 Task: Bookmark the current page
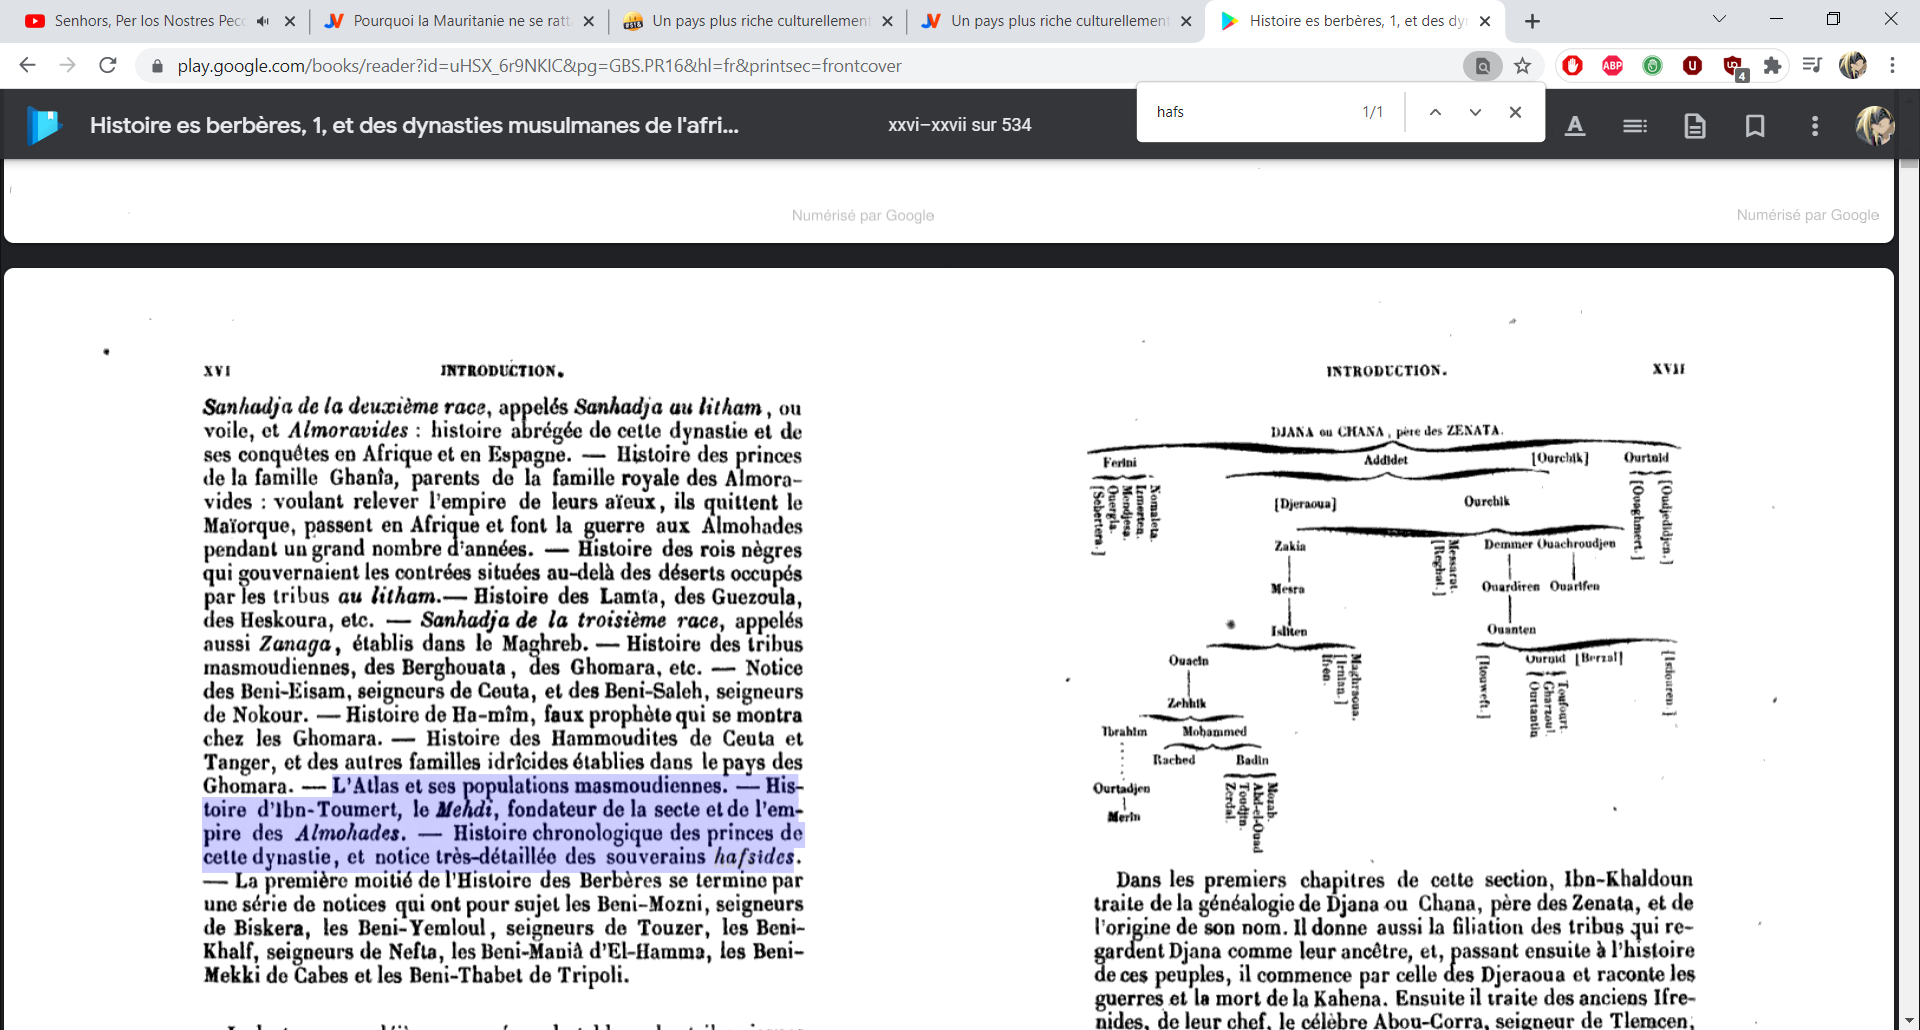point(1755,126)
